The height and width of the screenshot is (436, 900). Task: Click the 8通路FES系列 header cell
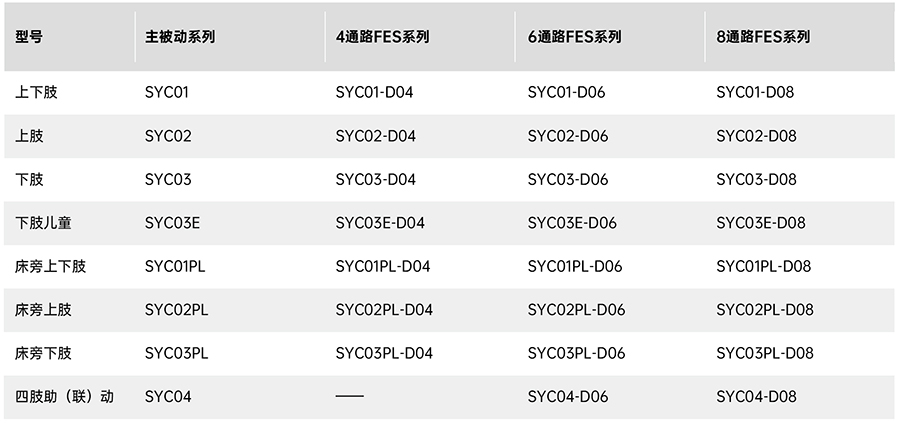(763, 38)
